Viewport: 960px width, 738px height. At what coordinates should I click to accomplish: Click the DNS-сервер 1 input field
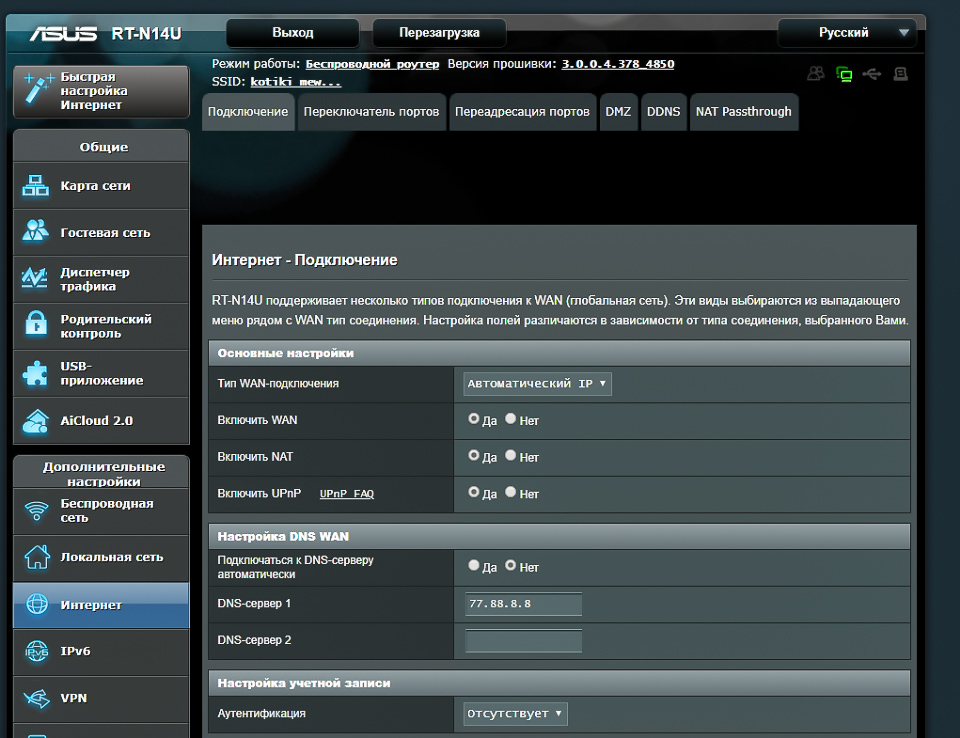pyautogui.click(x=523, y=604)
